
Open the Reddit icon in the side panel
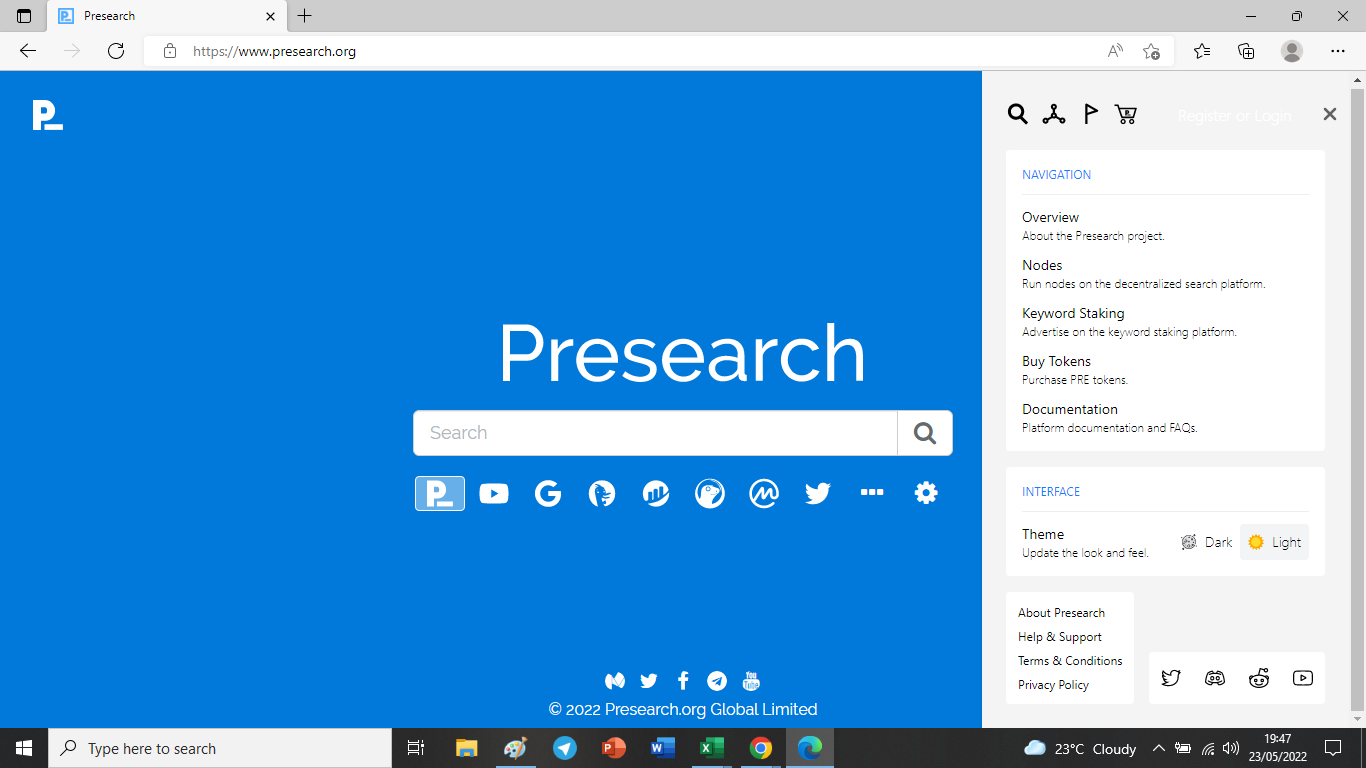point(1259,678)
